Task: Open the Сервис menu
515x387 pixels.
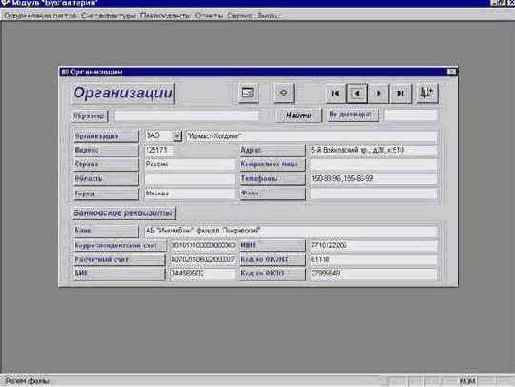Action: [x=240, y=15]
